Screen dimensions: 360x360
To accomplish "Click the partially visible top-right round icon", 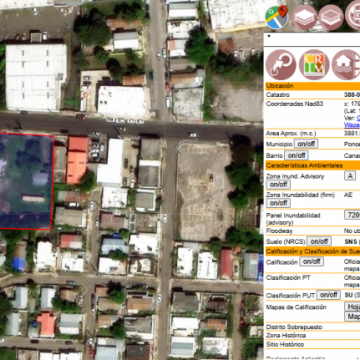I will 353,16.
